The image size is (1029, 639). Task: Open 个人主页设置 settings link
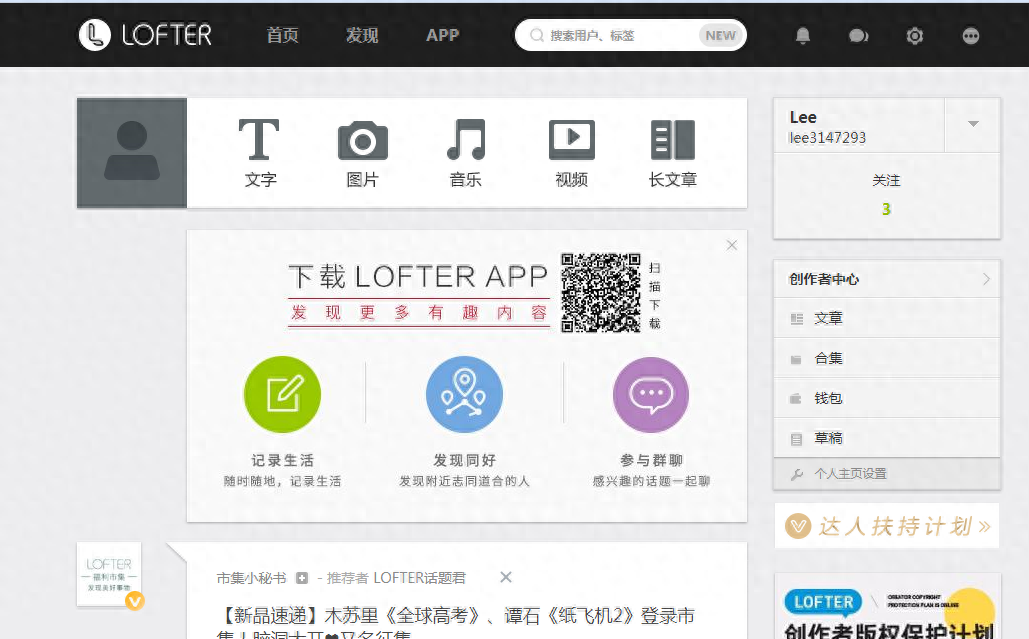[850, 474]
